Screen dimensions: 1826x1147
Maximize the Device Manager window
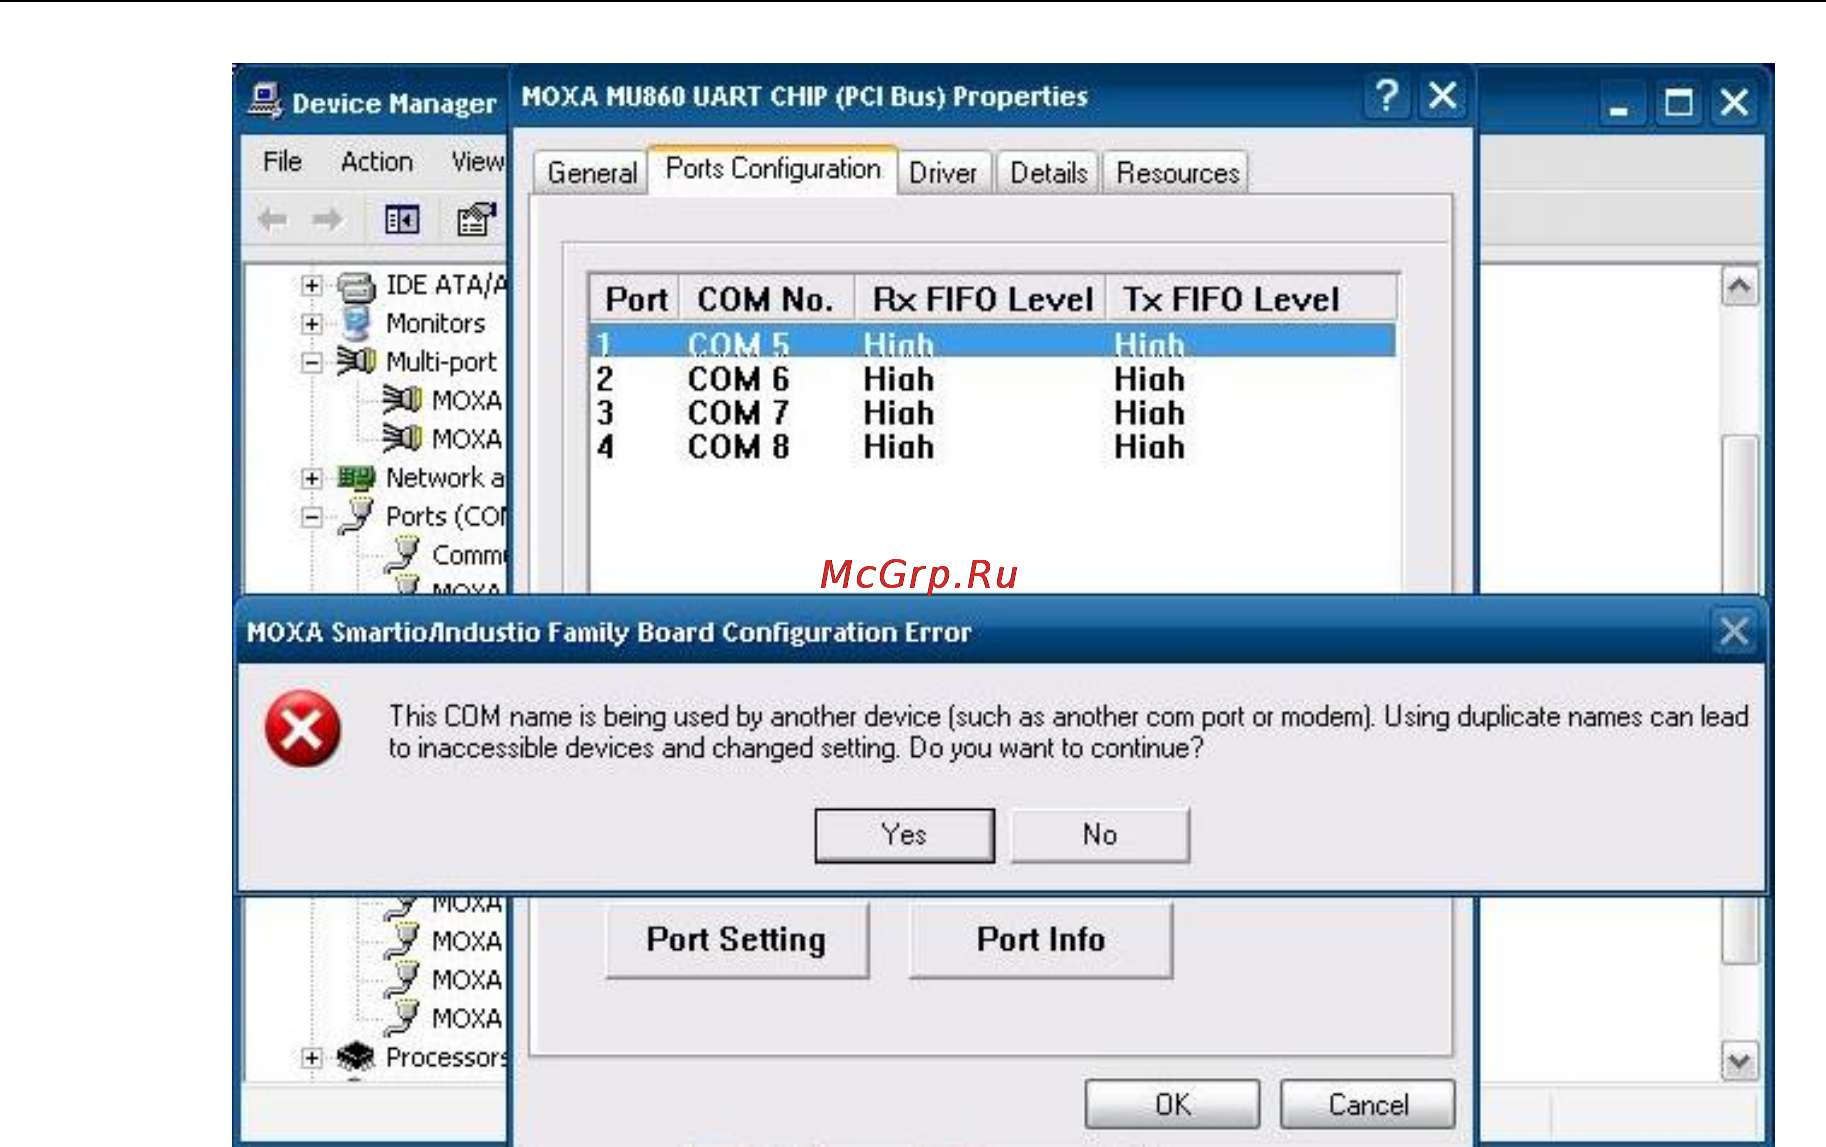[1678, 103]
